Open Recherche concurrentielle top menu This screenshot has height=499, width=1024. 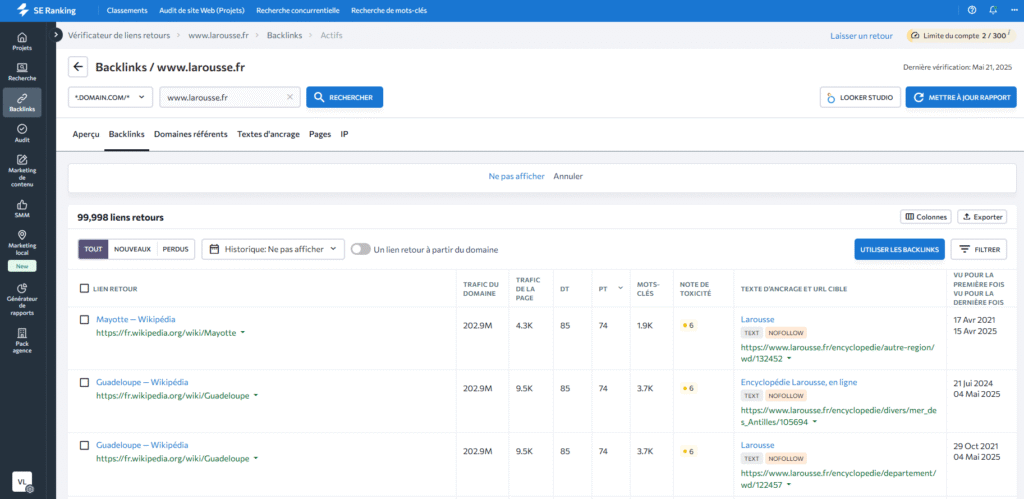(x=298, y=10)
